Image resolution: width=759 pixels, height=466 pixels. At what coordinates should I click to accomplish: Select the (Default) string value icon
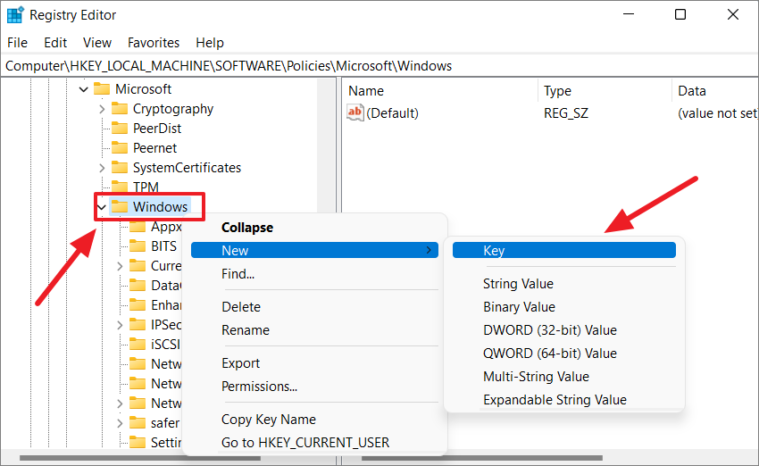point(355,113)
